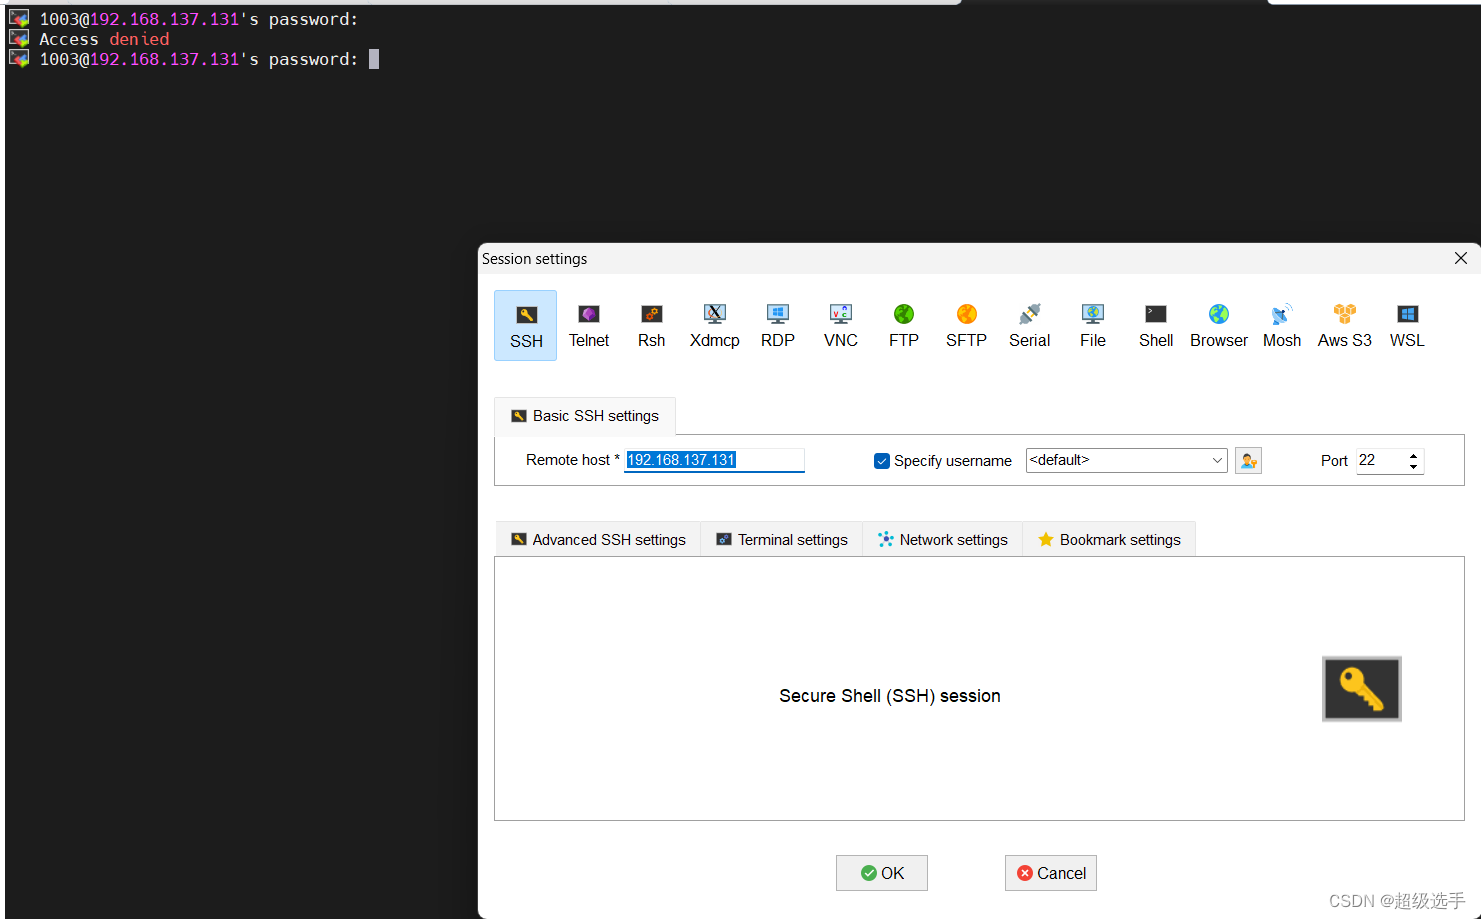The width and height of the screenshot is (1481, 919).
Task: Click the user credentials manager icon
Action: [1248, 460]
